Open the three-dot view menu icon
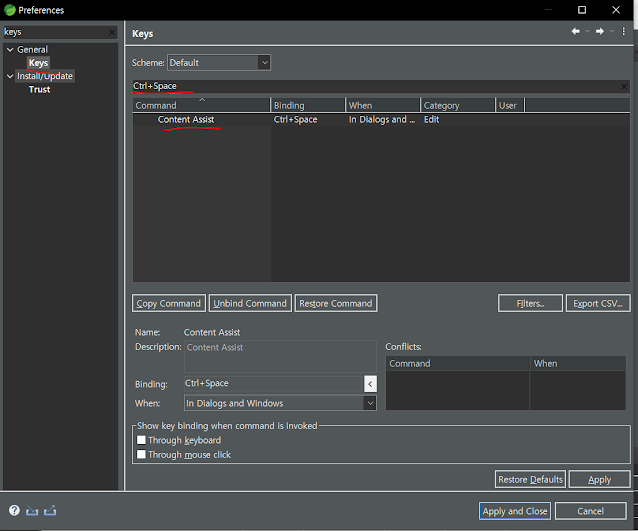 pos(623,31)
